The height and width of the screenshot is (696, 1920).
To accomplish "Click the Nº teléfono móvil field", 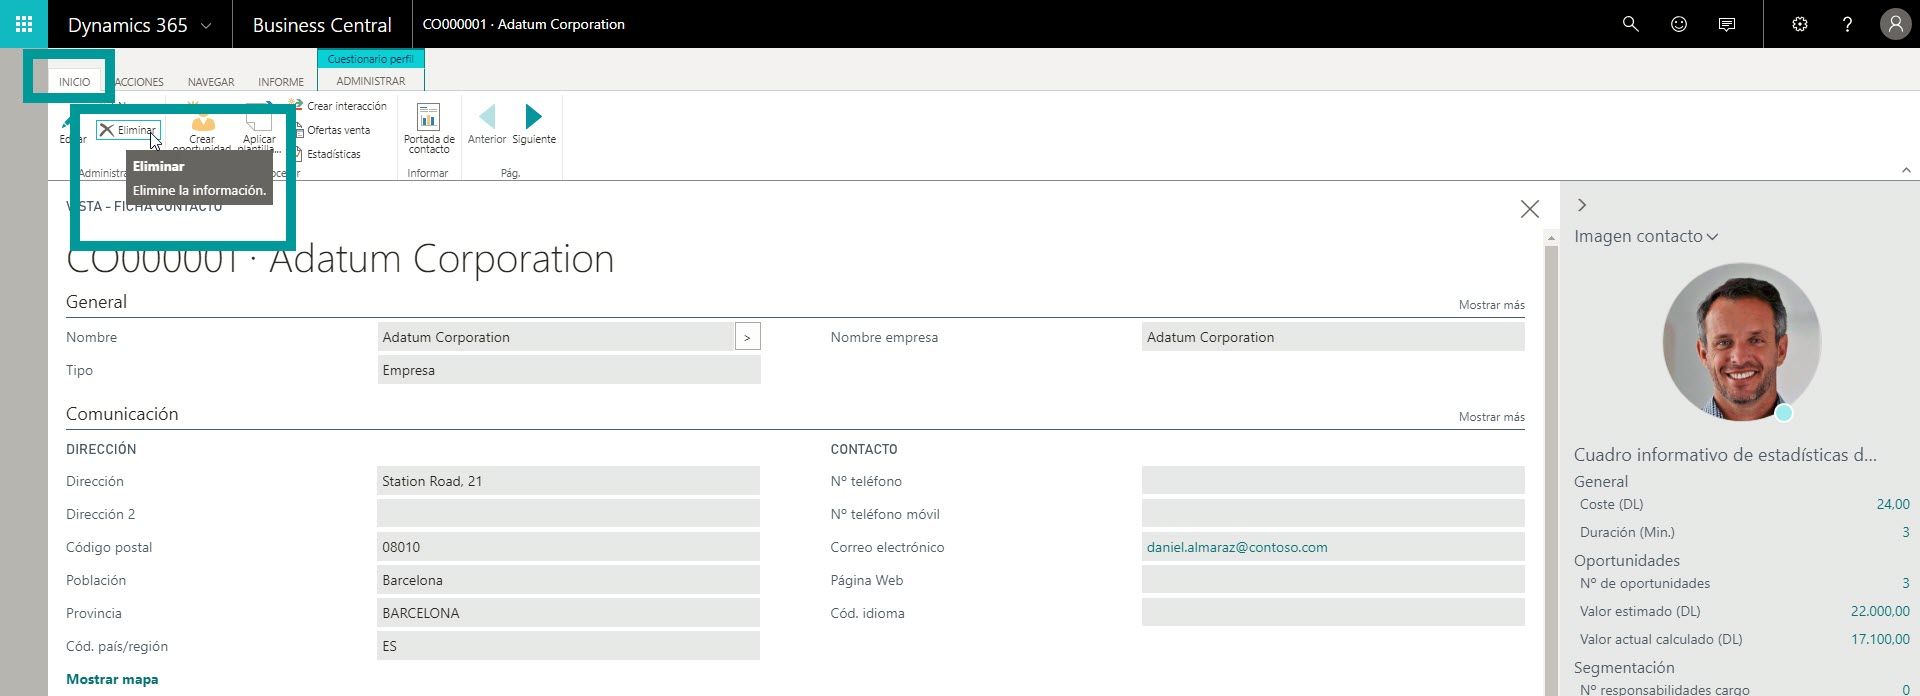I will [x=1333, y=514].
